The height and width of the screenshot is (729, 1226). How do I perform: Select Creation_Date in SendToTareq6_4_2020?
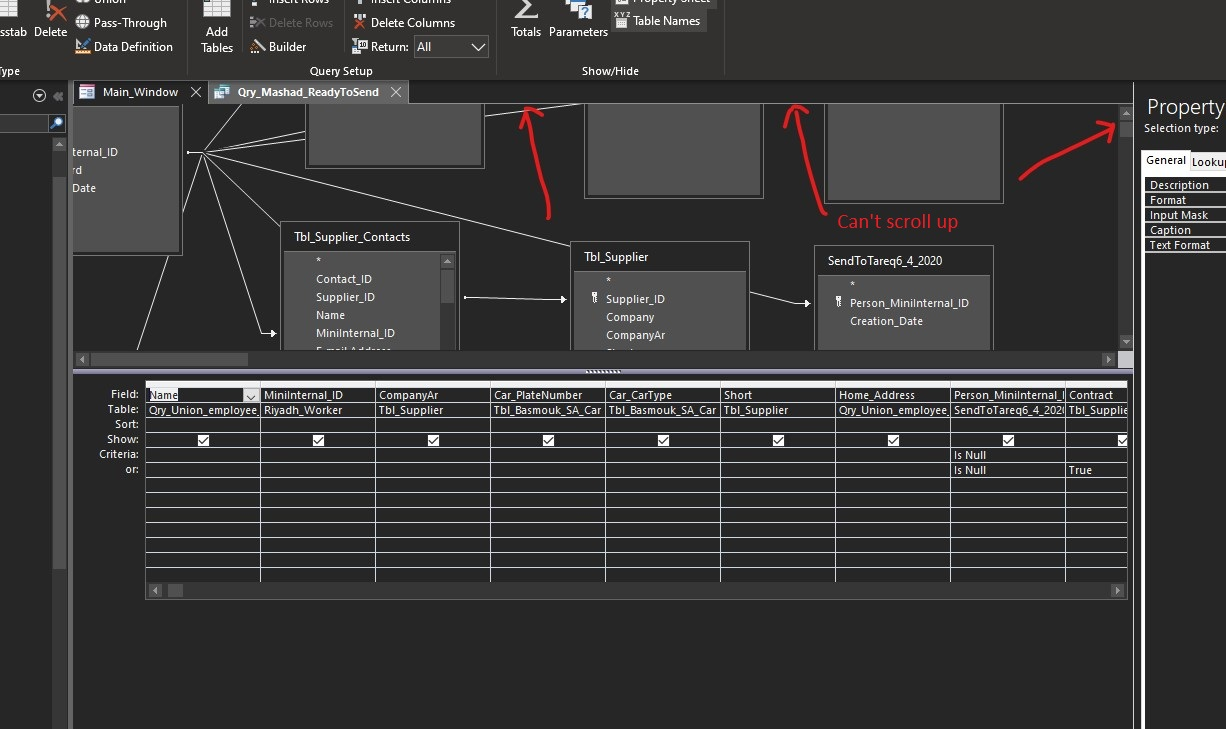[x=886, y=321]
